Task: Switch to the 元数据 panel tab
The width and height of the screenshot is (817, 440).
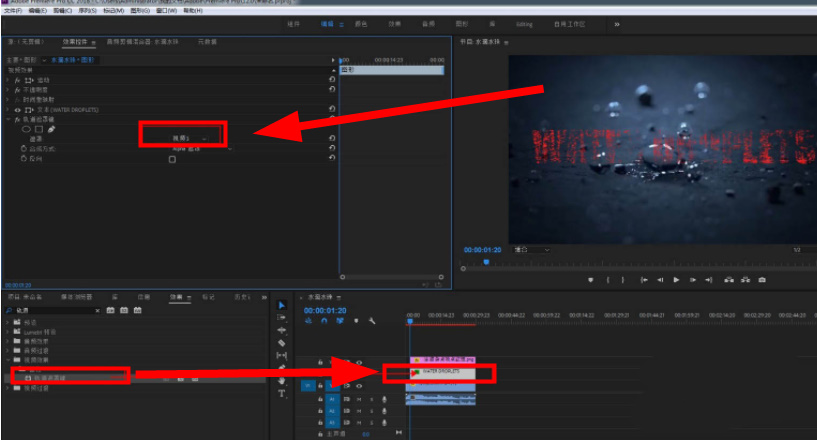Action: click(207, 42)
